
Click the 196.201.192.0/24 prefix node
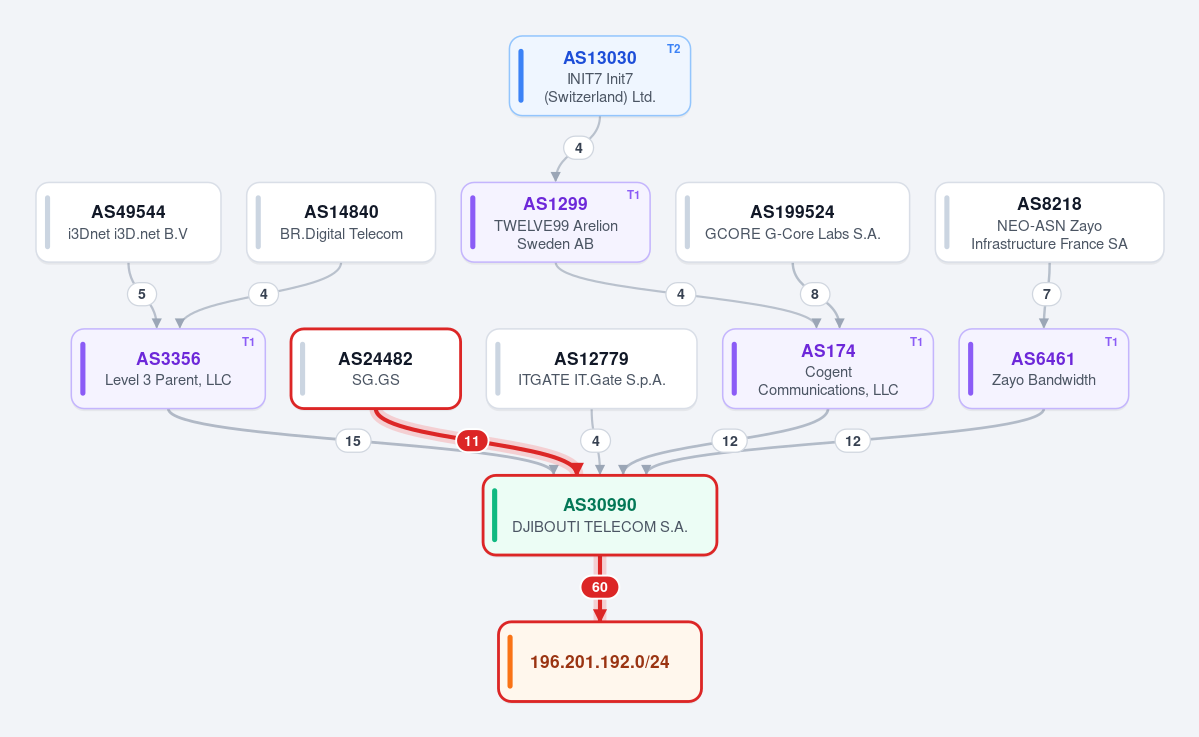point(600,661)
